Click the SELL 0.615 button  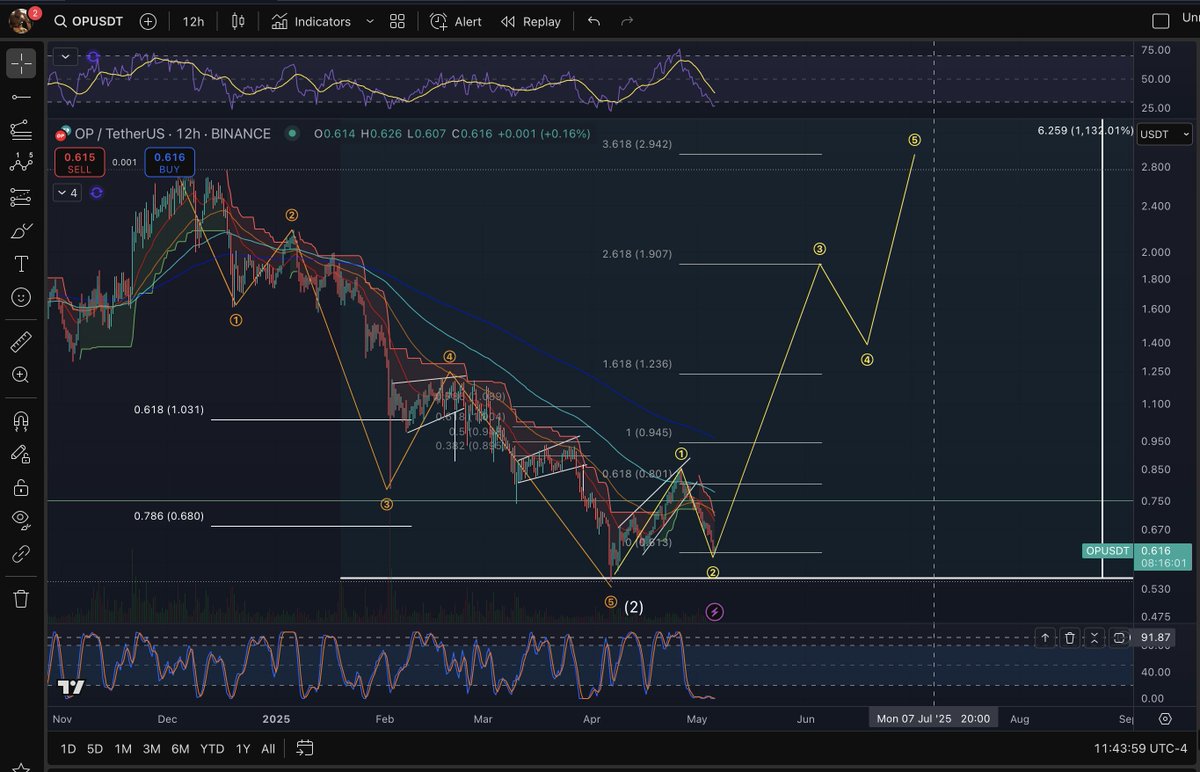tap(79, 160)
